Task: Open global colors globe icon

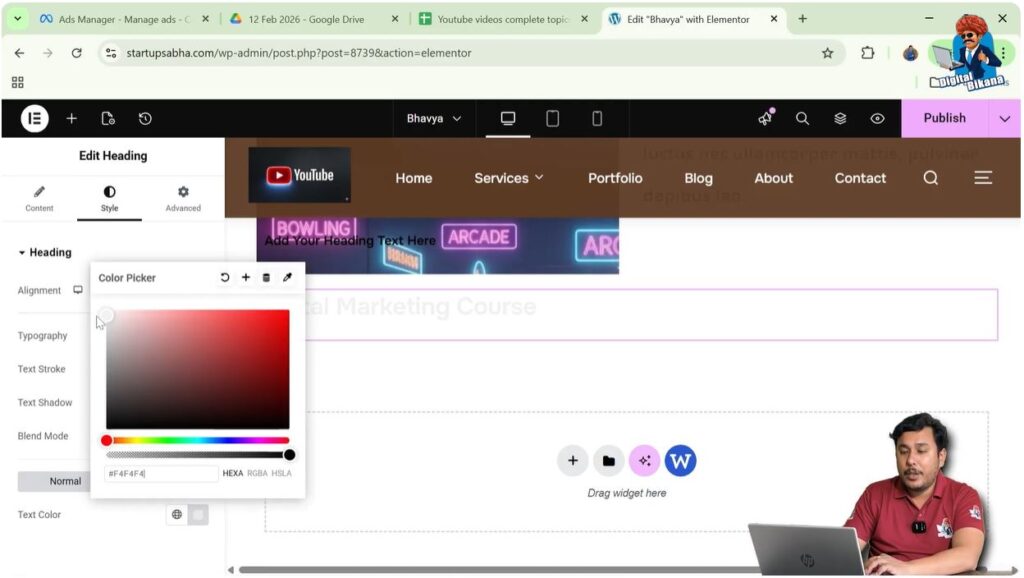Action: 176,515
